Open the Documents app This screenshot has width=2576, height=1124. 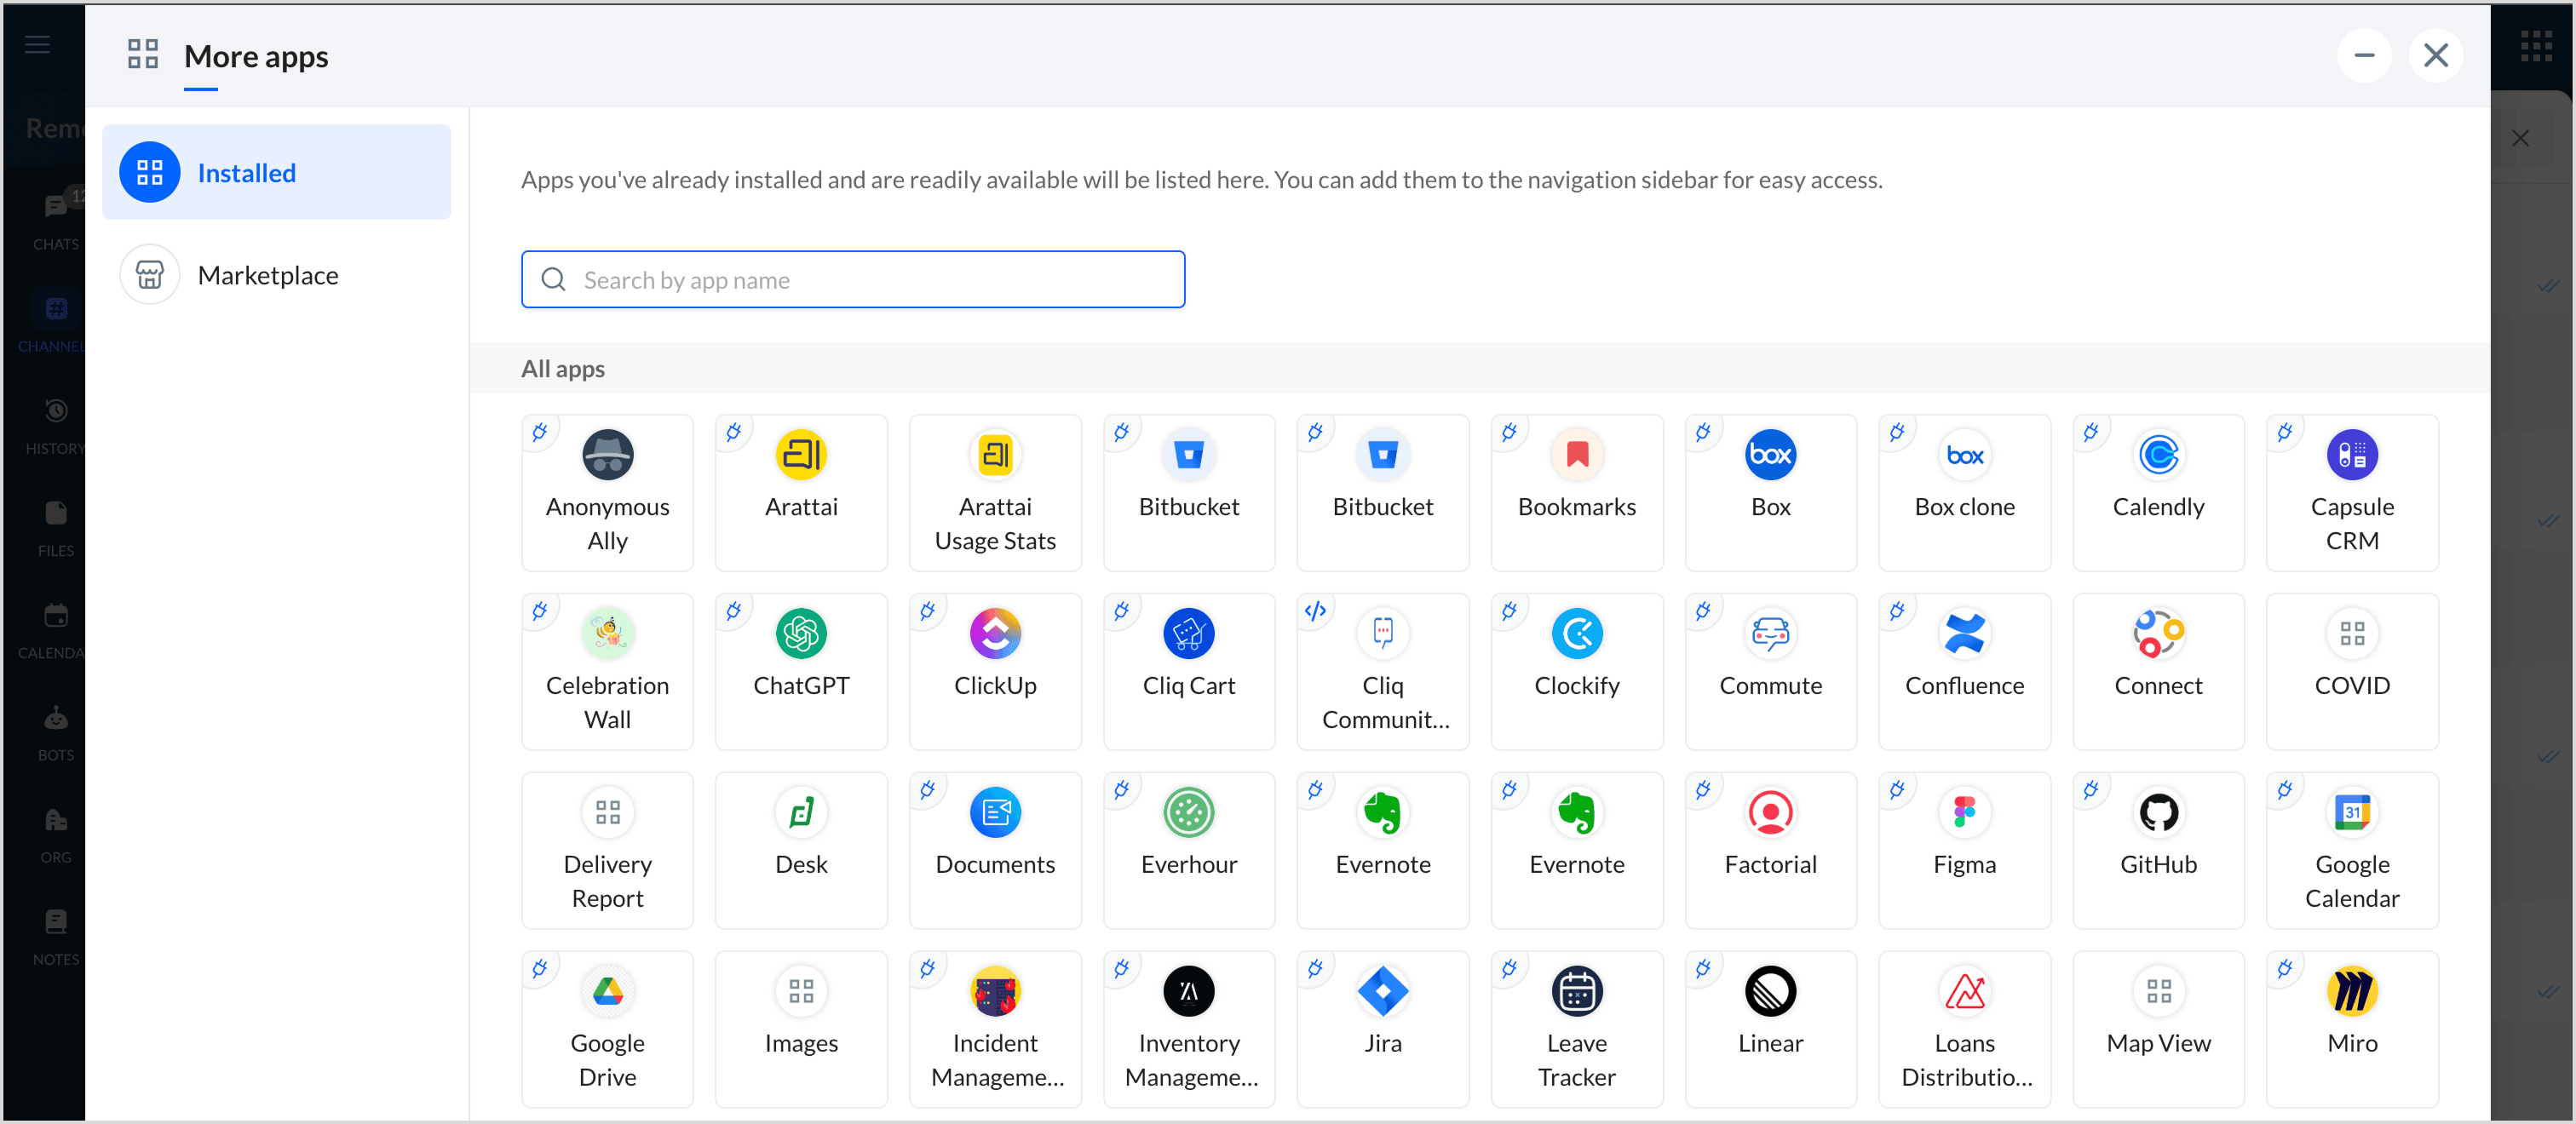click(995, 851)
